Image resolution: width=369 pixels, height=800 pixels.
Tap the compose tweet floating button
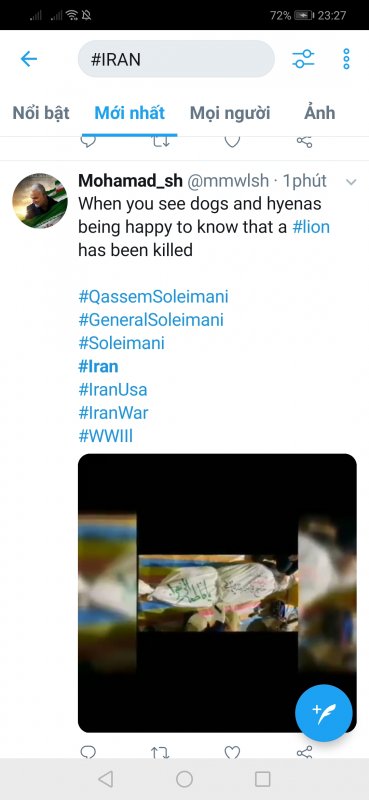324,713
